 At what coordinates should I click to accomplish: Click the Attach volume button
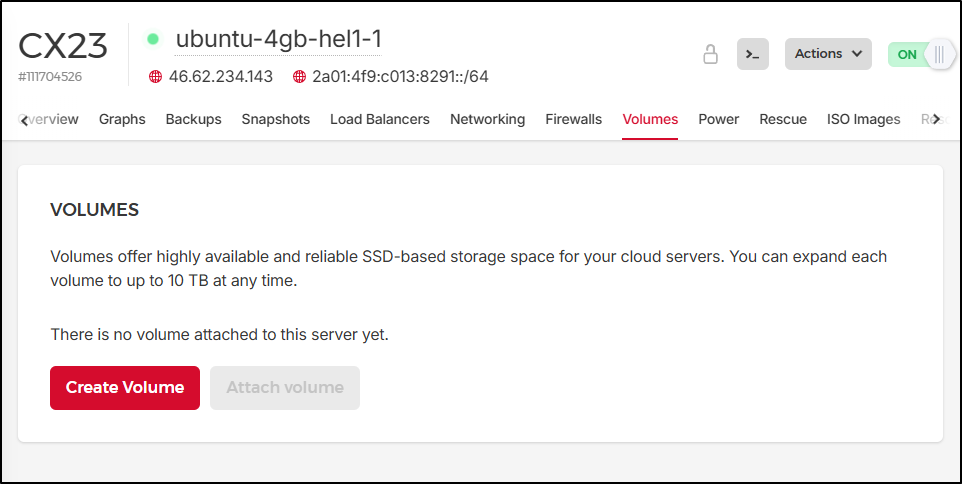point(285,388)
